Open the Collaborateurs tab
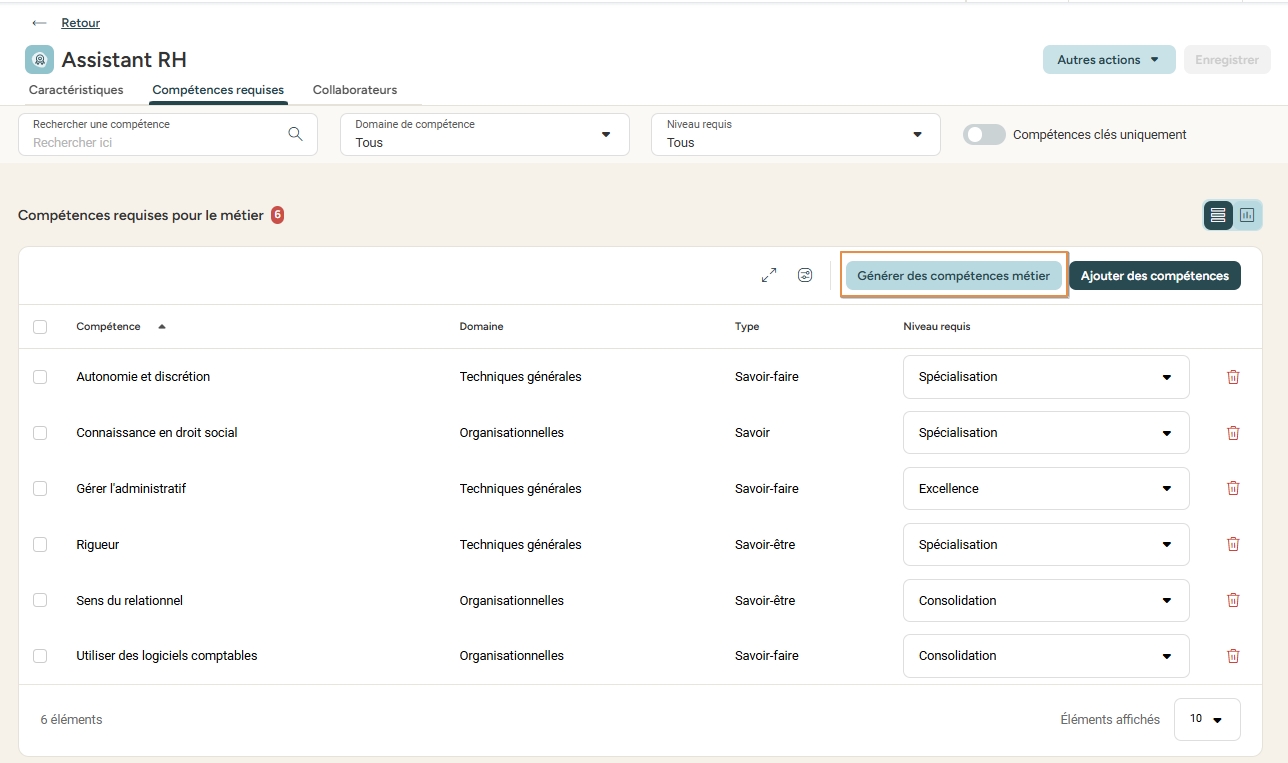The image size is (1288, 763). (354, 90)
